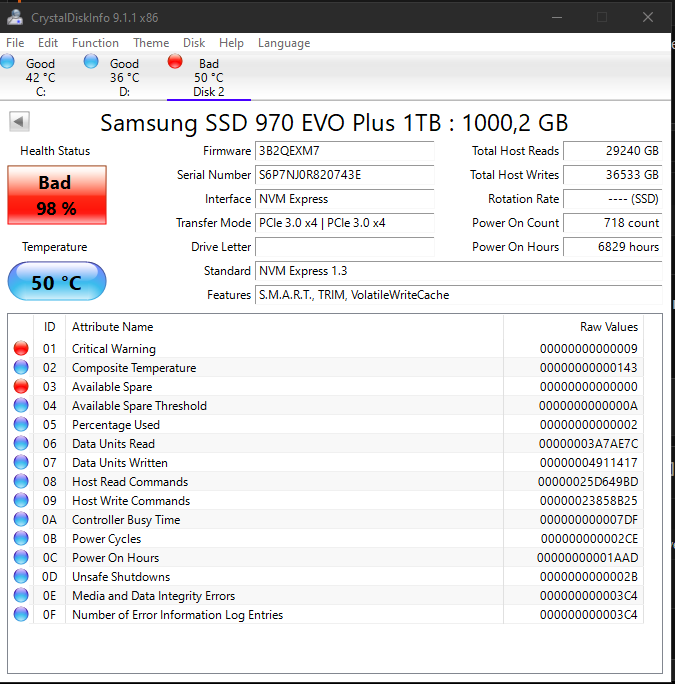
Task: Close the CrystalDiskInfo window
Action: (x=648, y=17)
